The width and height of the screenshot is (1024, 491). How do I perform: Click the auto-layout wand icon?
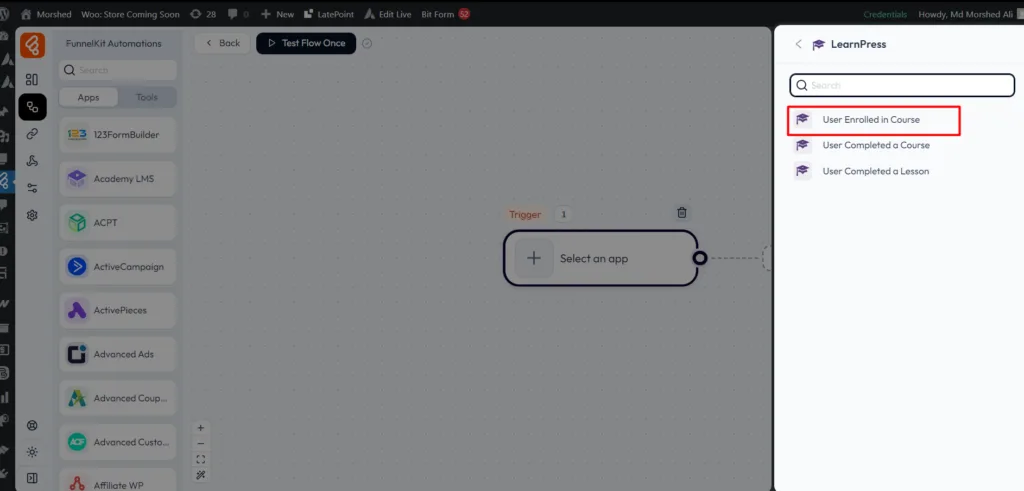pos(200,475)
